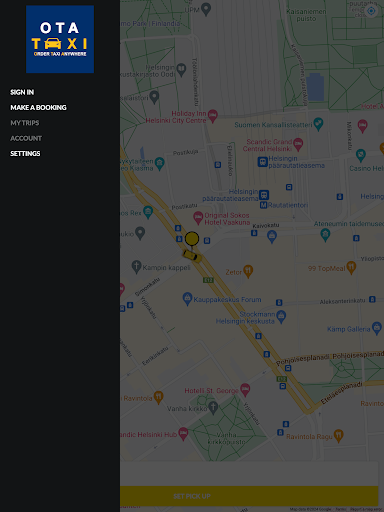Viewport: 384px width, 512px height.
Task: Click the Zetor restaurant pin
Action: (x=248, y=271)
